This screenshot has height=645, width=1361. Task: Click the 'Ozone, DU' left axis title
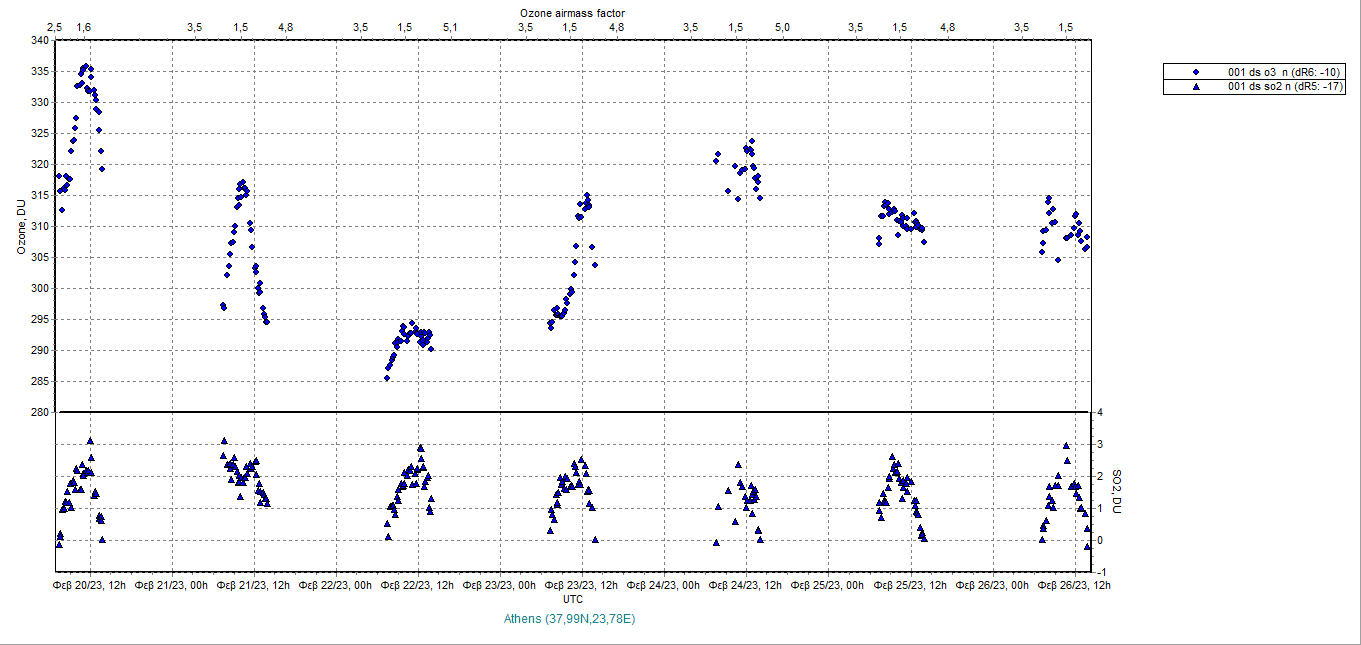click(21, 226)
